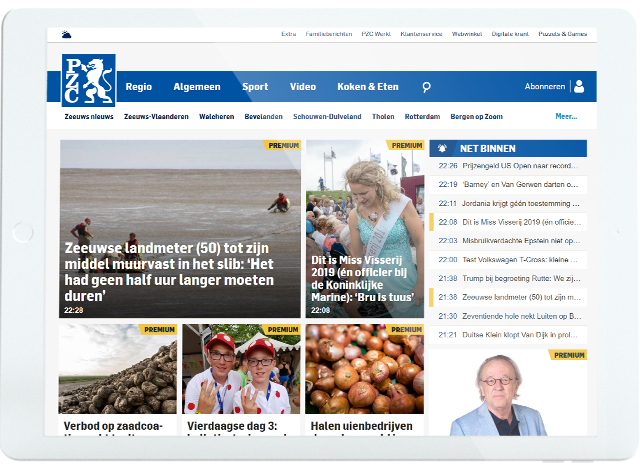640x470 pixels.
Task: Click Premium badge on Miss Visserij photo
Action: tap(405, 145)
